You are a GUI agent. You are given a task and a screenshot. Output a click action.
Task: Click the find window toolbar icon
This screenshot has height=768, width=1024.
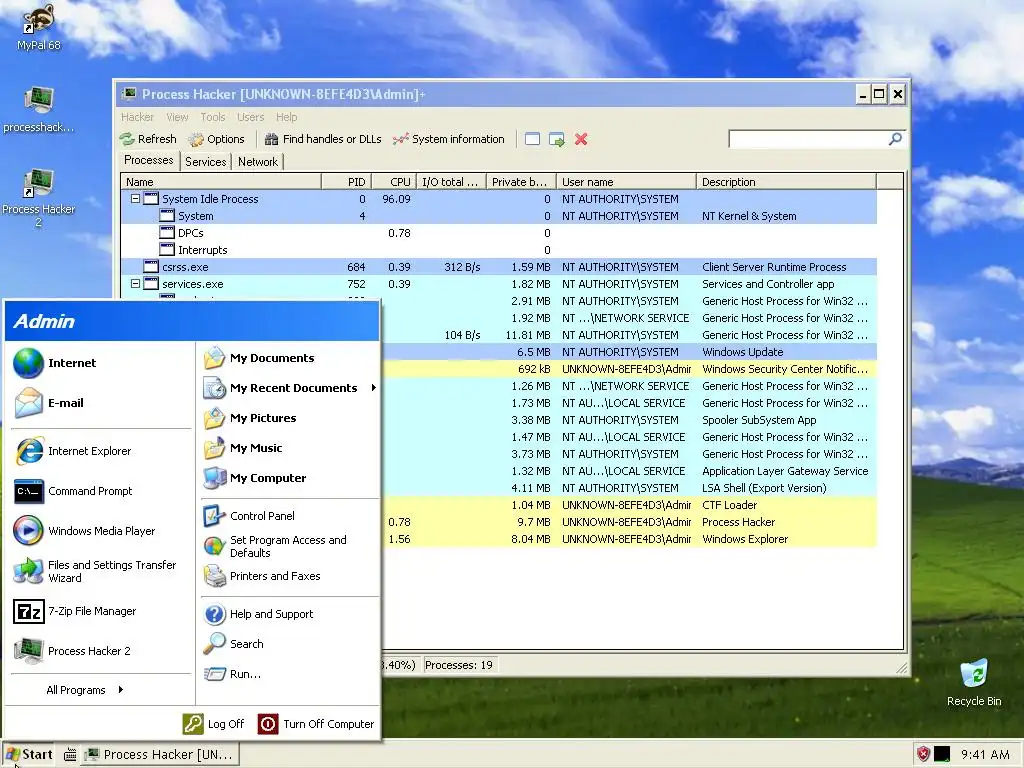click(x=532, y=139)
